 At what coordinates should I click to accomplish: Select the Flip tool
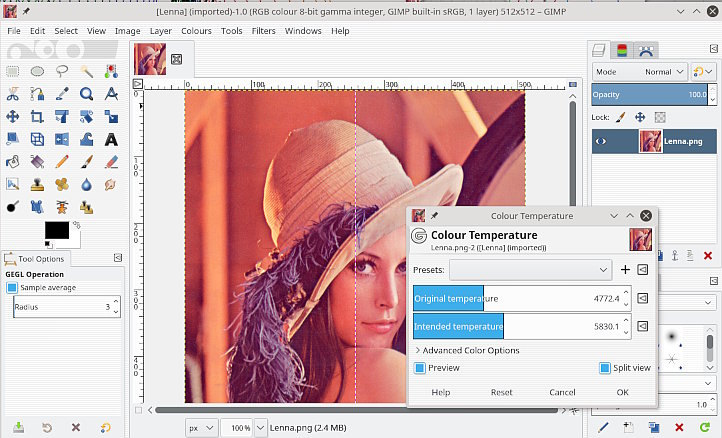pos(62,139)
